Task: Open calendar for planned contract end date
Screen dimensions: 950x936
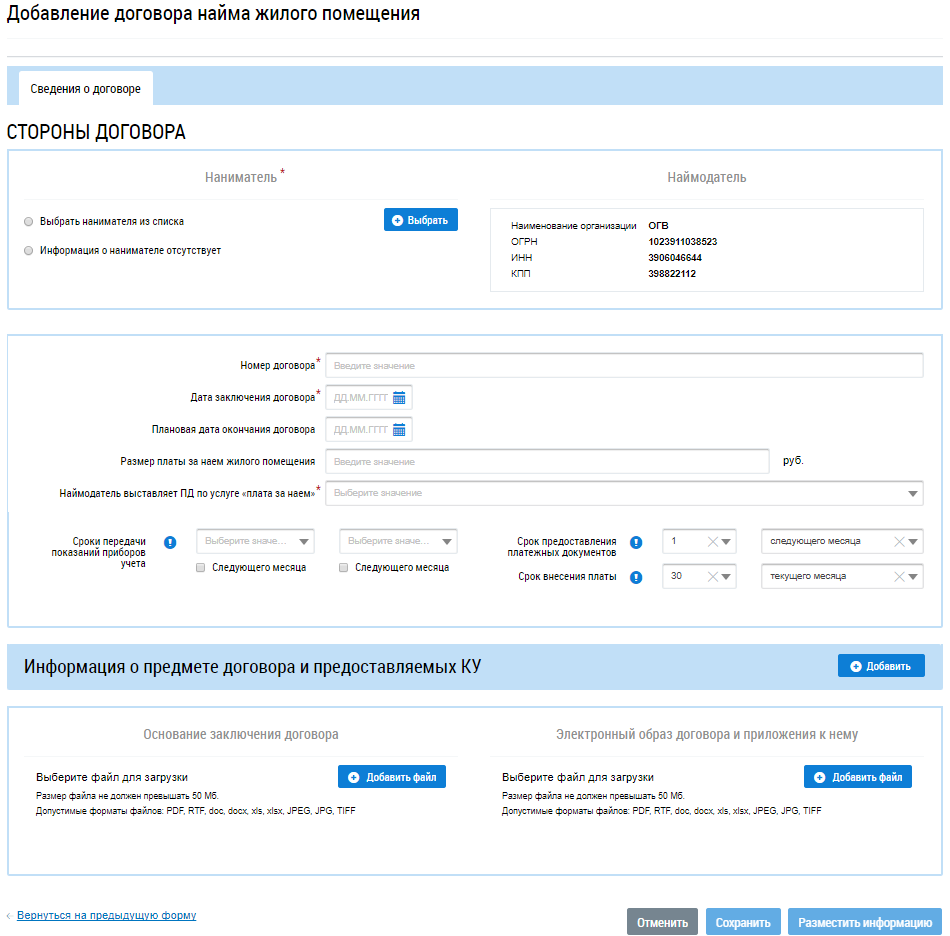Action: click(x=399, y=430)
